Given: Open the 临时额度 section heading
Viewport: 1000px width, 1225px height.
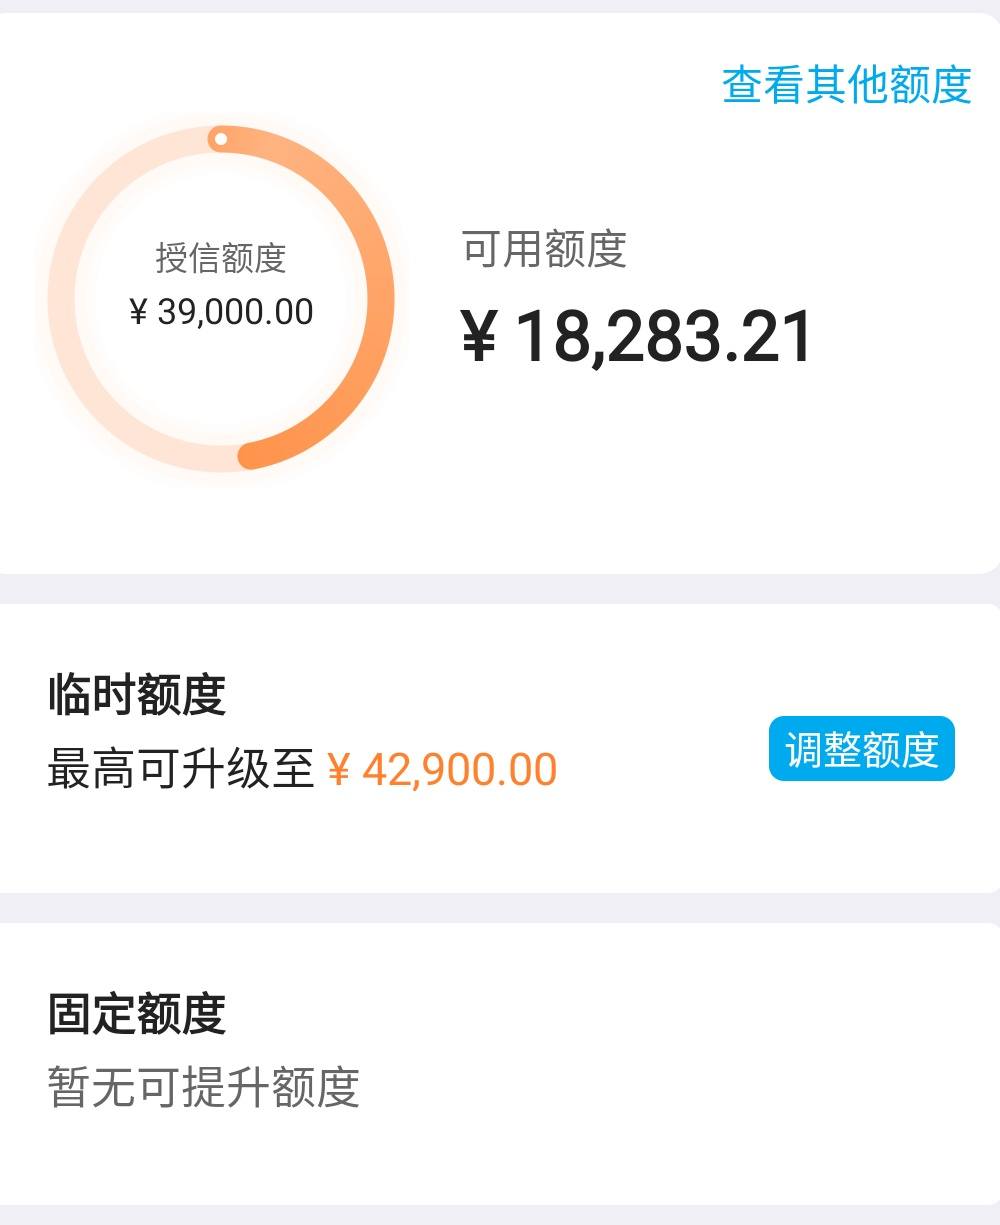Looking at the screenshot, I should click(137, 694).
